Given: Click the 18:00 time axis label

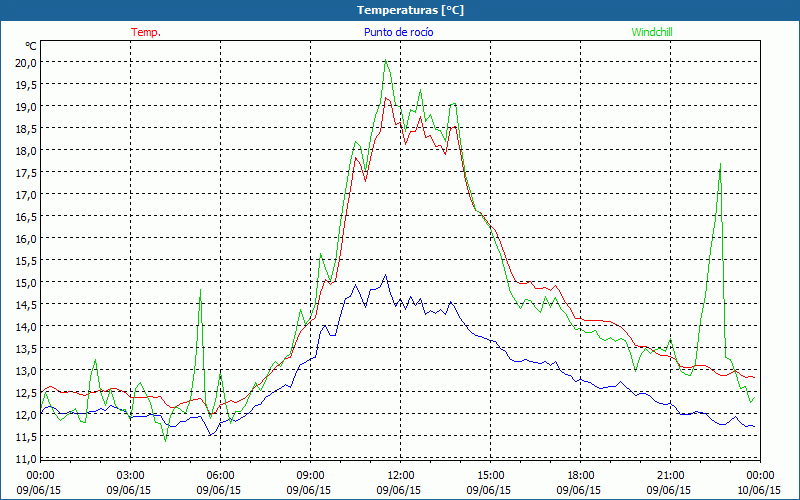Looking at the screenshot, I should [580, 476].
